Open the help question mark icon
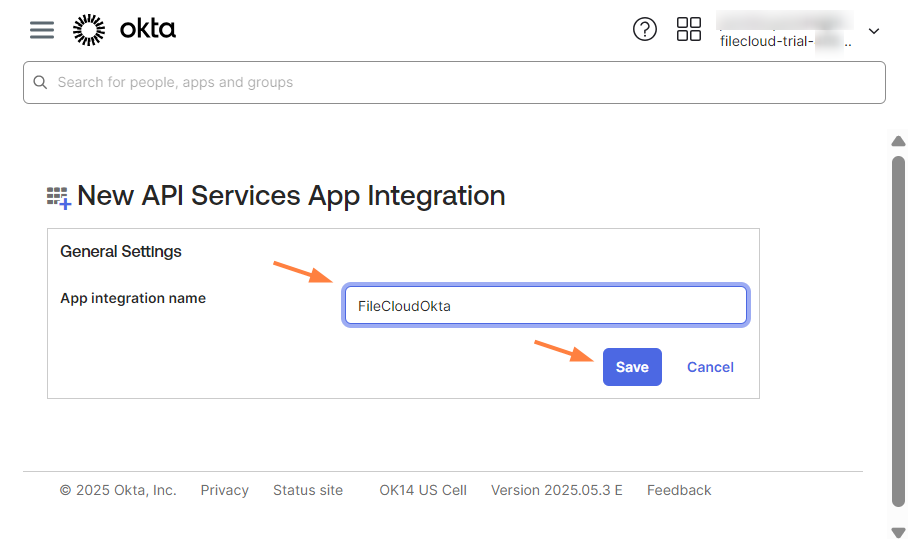This screenshot has height=539, width=908. click(645, 30)
